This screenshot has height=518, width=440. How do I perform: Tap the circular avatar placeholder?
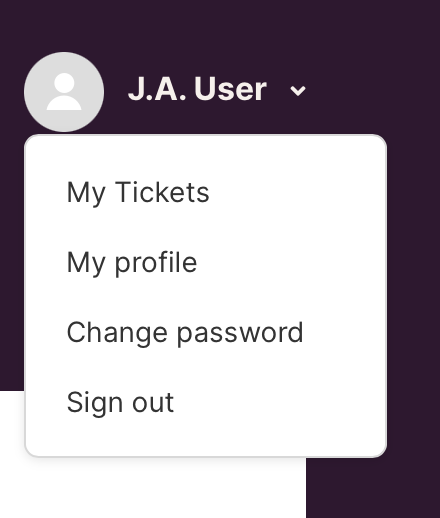tap(64, 92)
